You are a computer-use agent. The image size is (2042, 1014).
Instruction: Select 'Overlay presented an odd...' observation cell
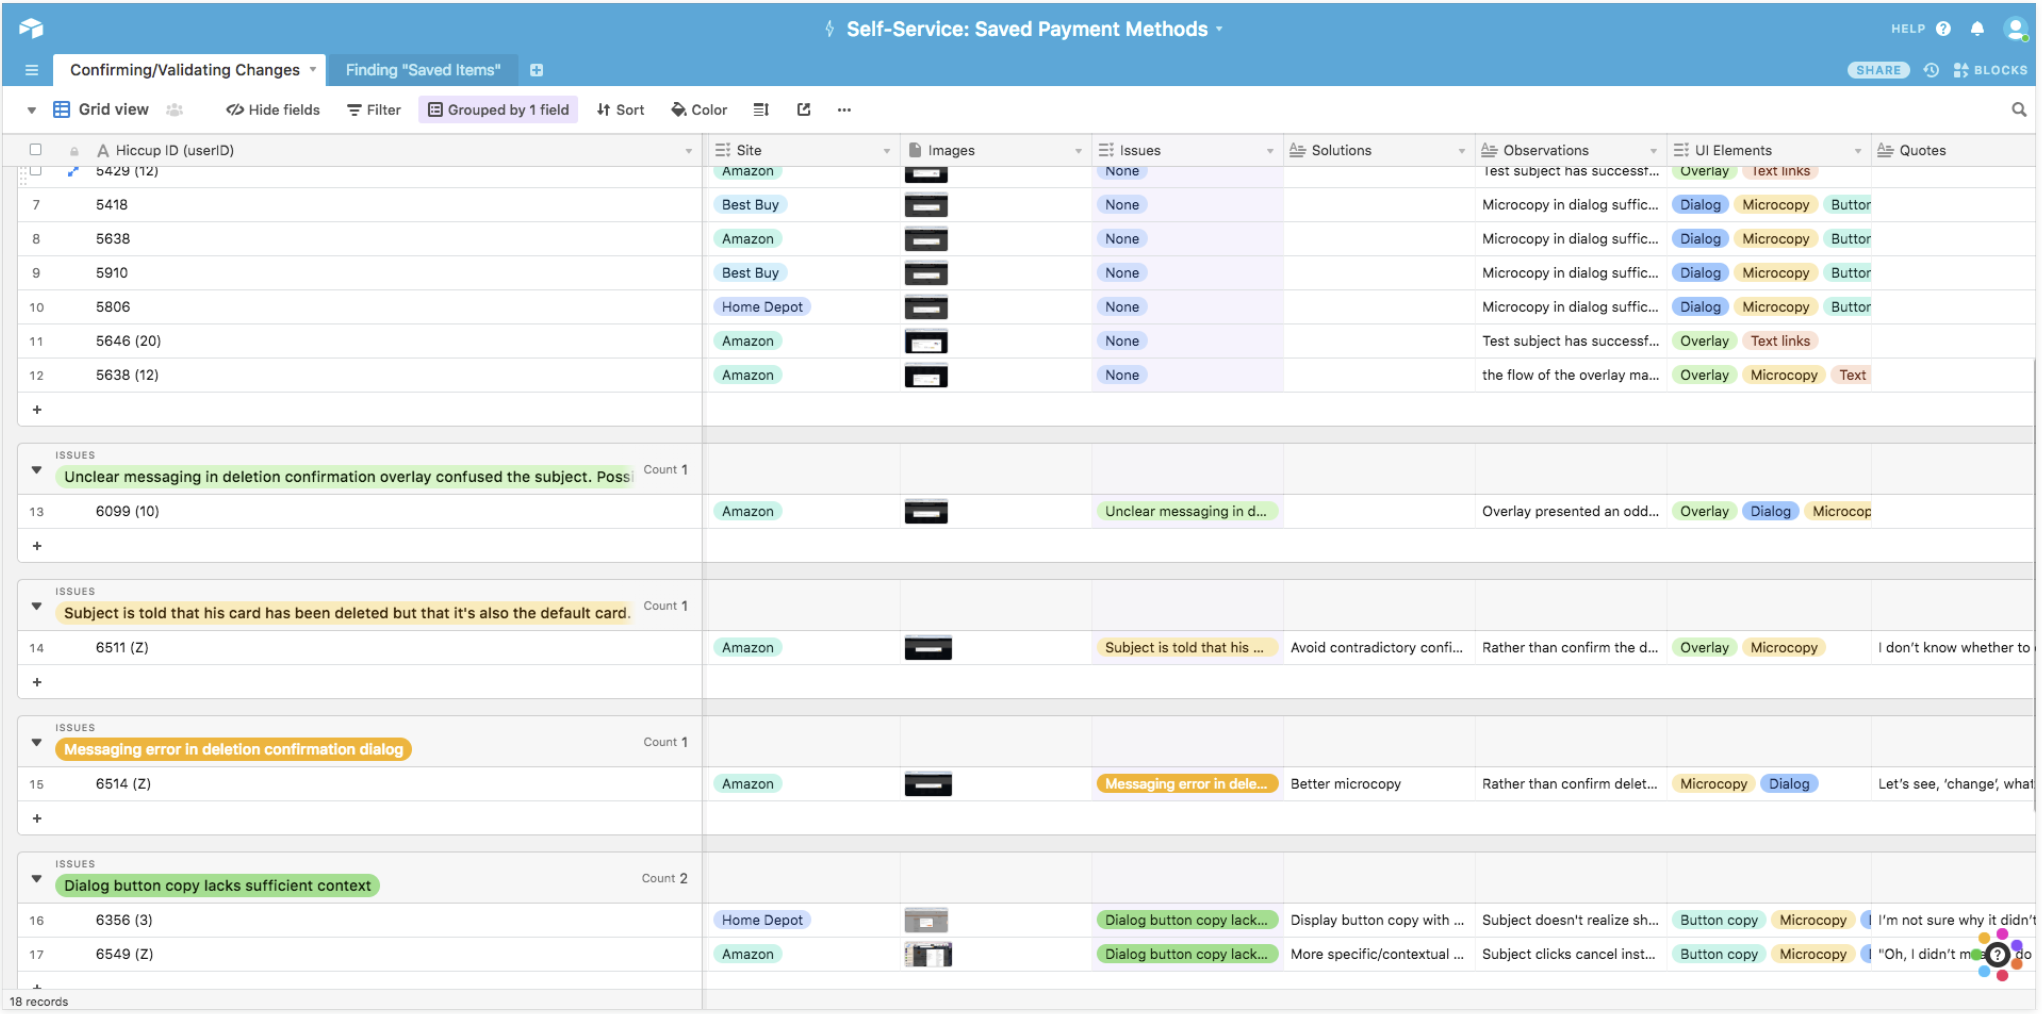point(1570,511)
